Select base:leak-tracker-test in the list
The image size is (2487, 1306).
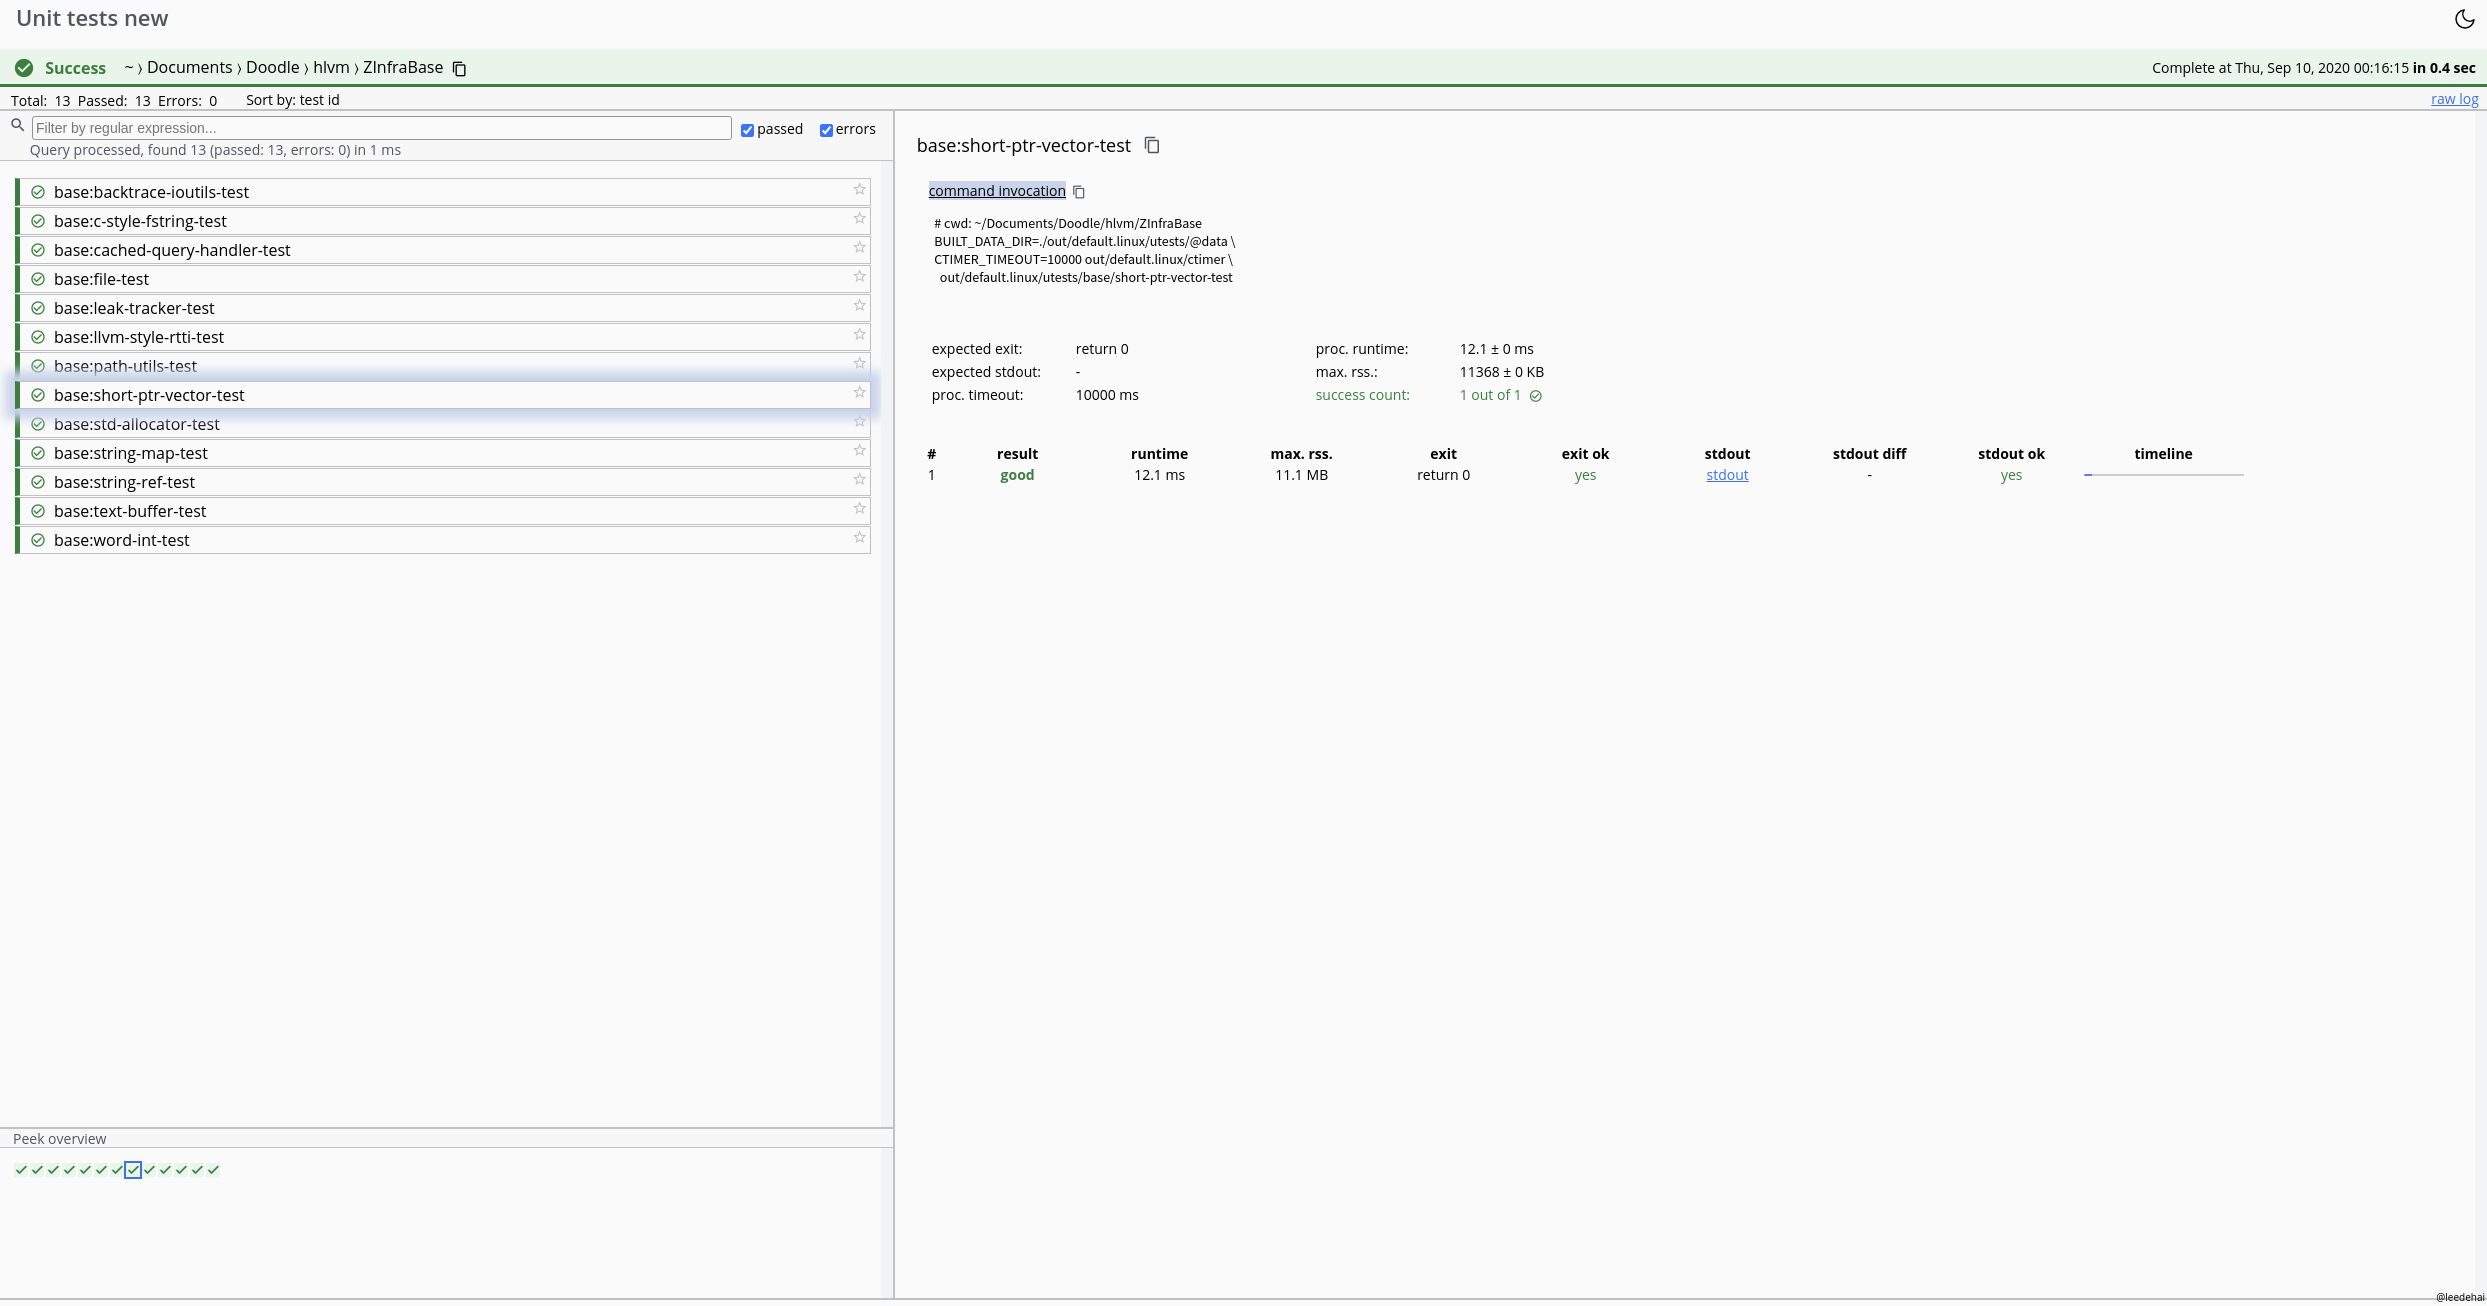pos(444,308)
